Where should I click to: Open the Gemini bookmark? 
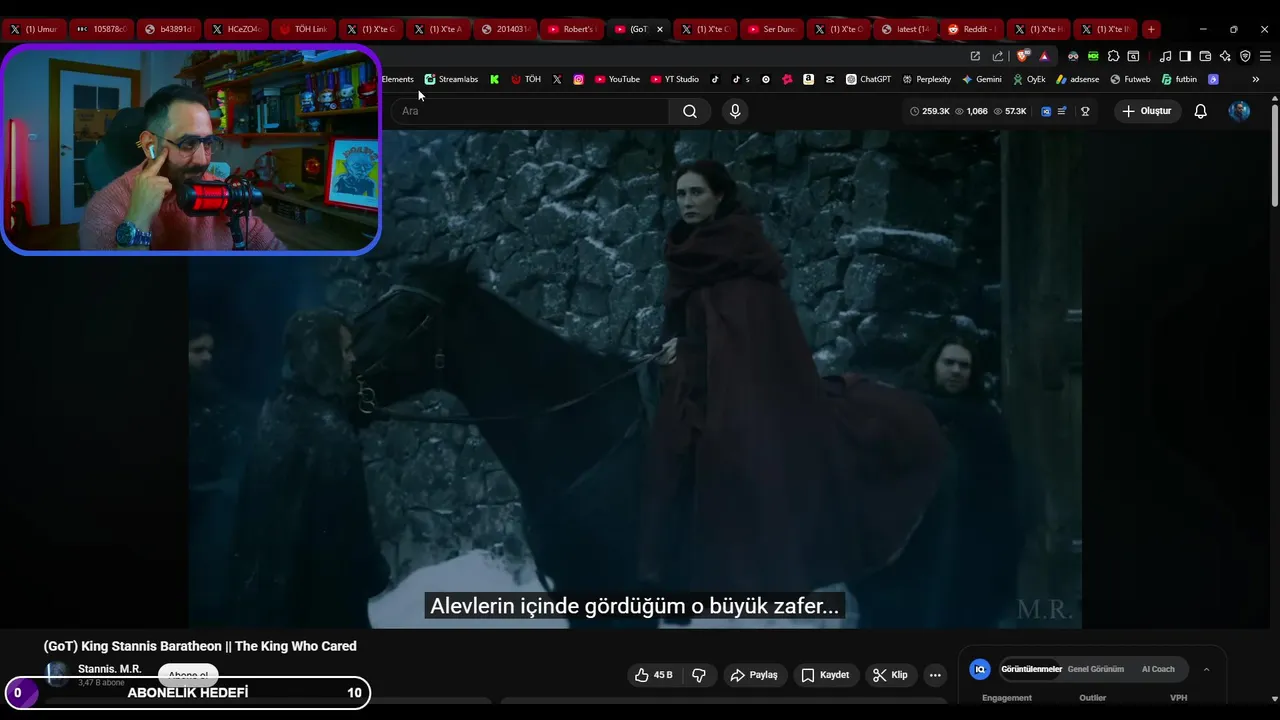click(x=982, y=79)
